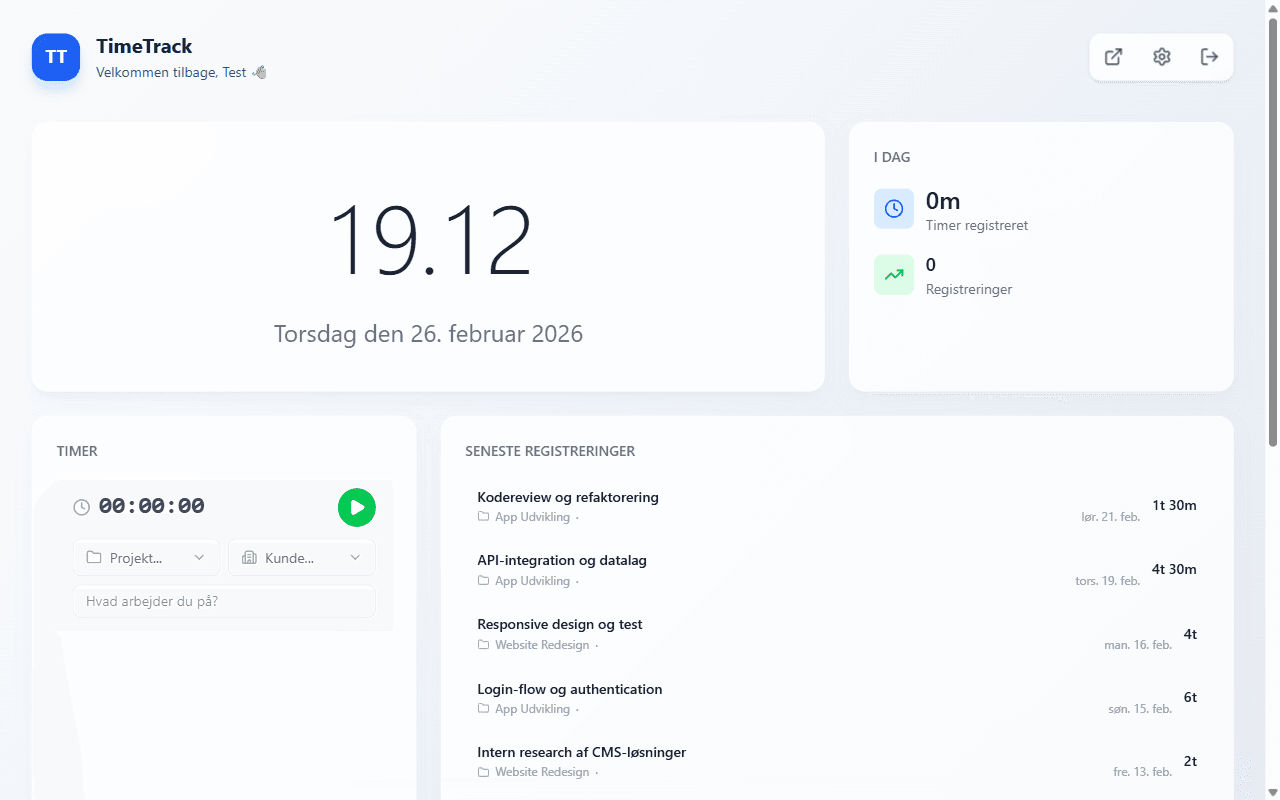The image size is (1280, 800).
Task: Focus the 'Hvad arbejder du på?' field
Action: (x=224, y=602)
